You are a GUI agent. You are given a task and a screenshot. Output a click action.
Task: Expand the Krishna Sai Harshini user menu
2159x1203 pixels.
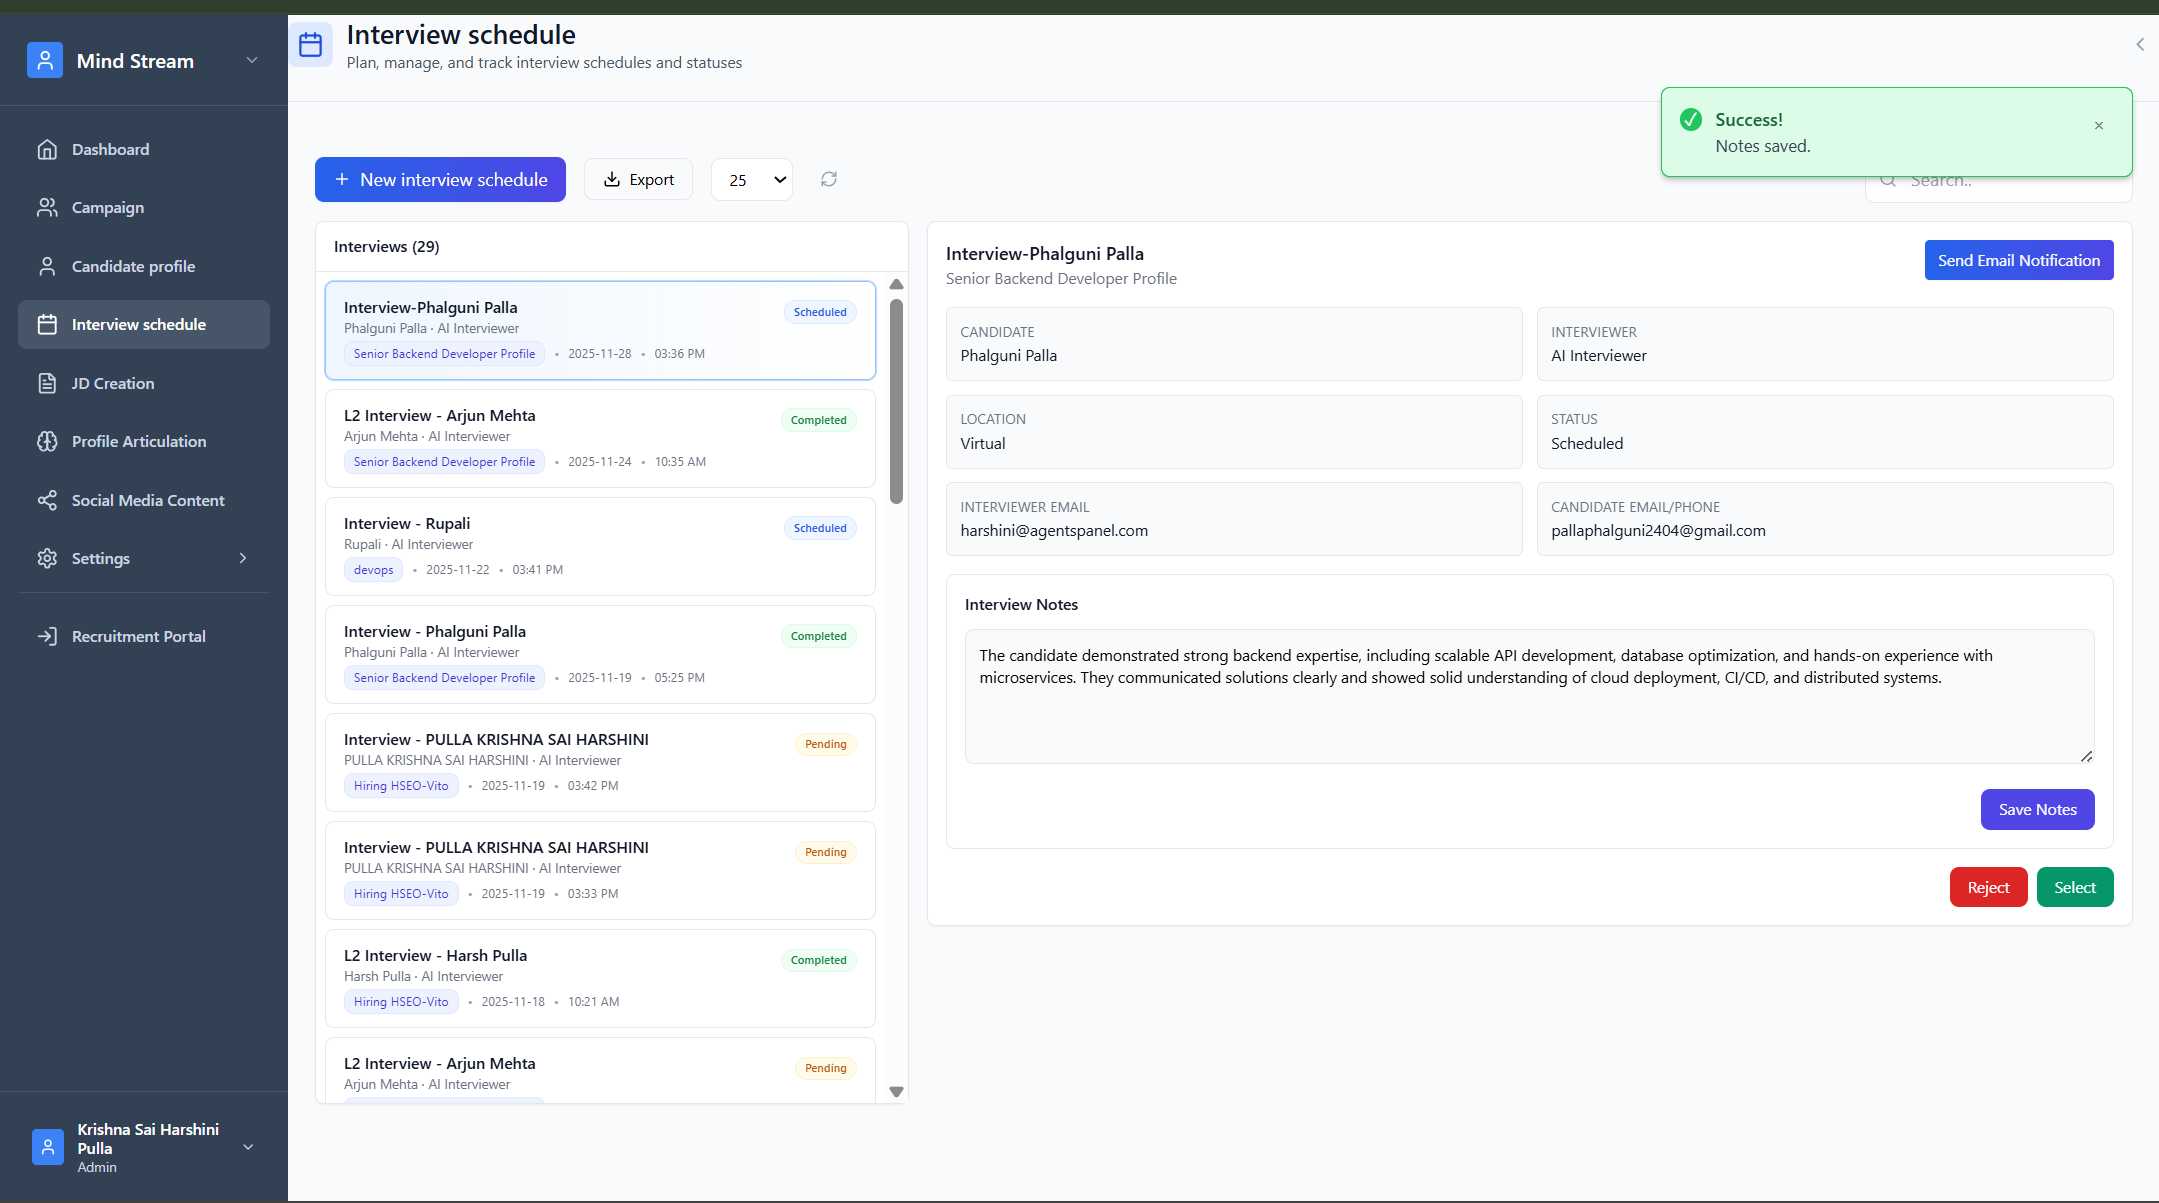(248, 1147)
